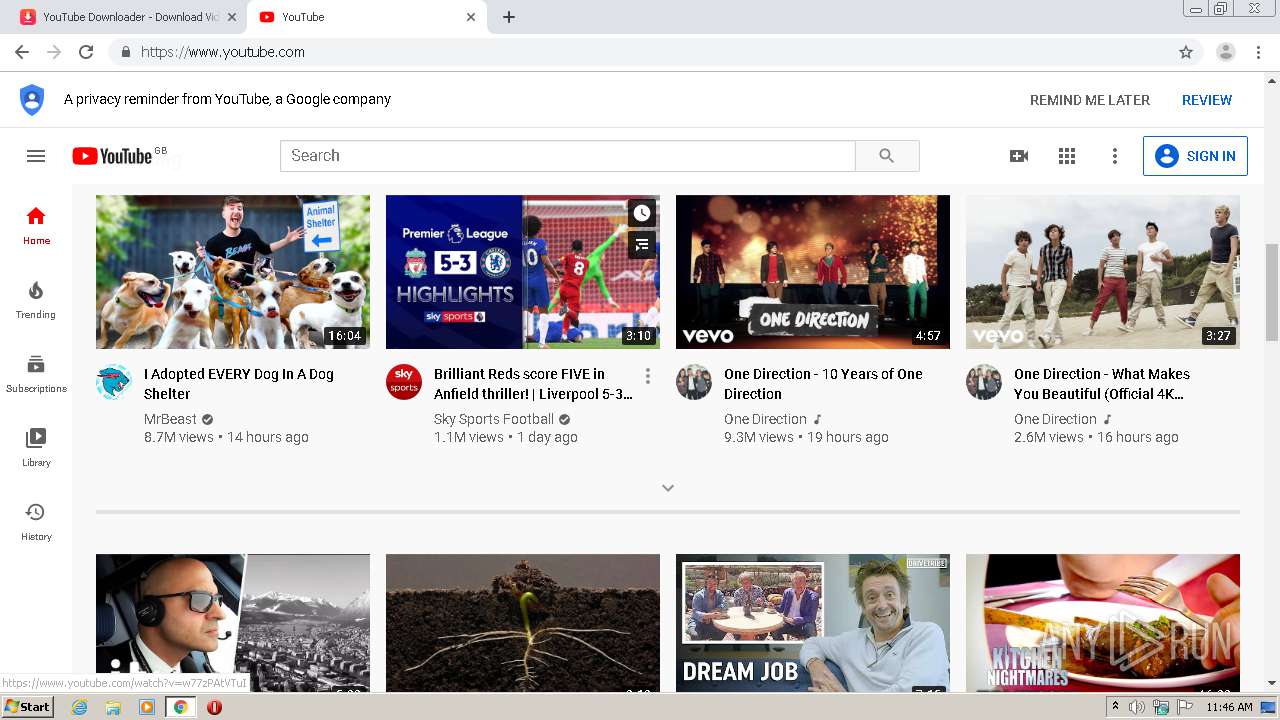Screen dimensions: 1280x720
Task: Close the YouTube Downloader tab
Action: pyautogui.click(x=232, y=17)
